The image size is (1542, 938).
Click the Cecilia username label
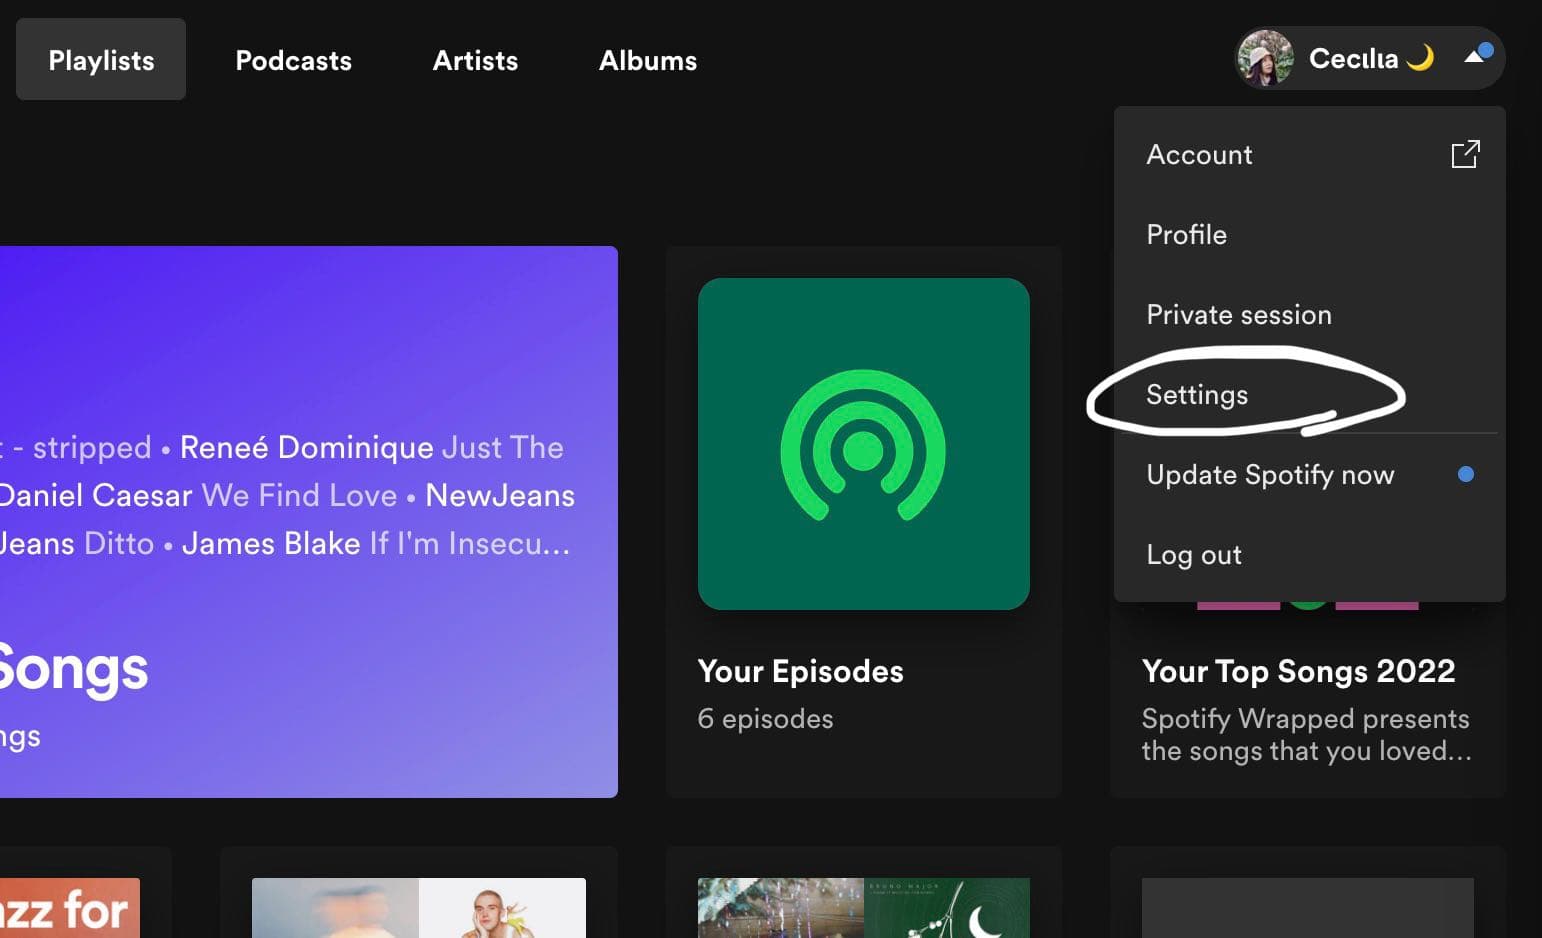click(1353, 58)
